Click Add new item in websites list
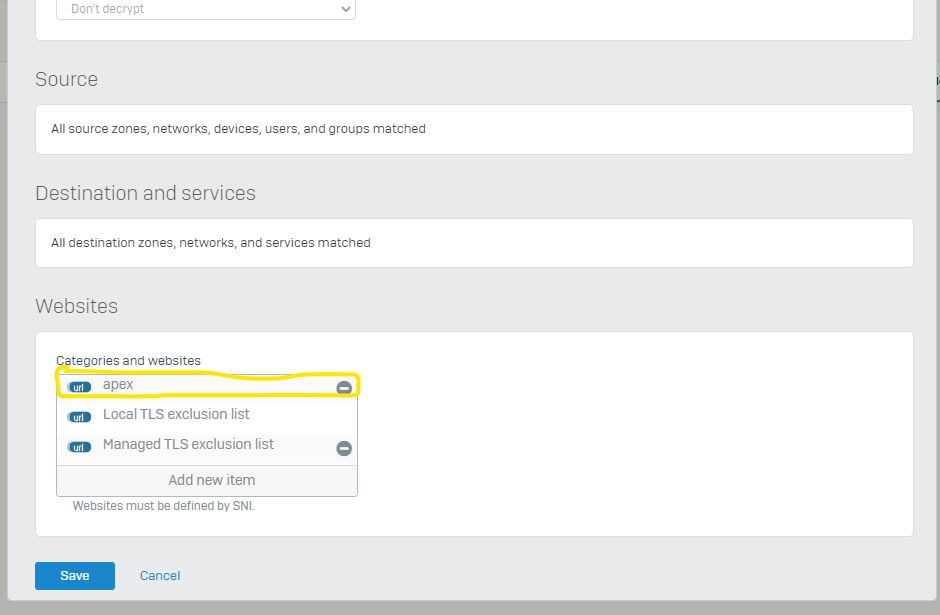The height and width of the screenshot is (615, 940). 212,480
